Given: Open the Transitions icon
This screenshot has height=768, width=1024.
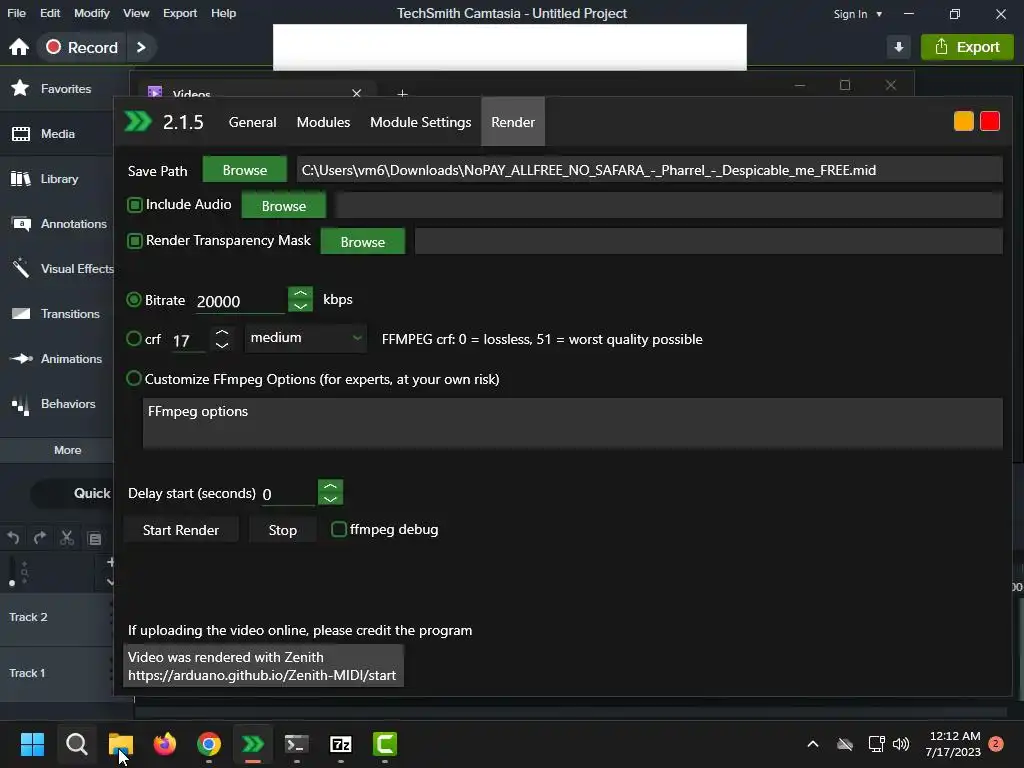Looking at the screenshot, I should click(21, 313).
